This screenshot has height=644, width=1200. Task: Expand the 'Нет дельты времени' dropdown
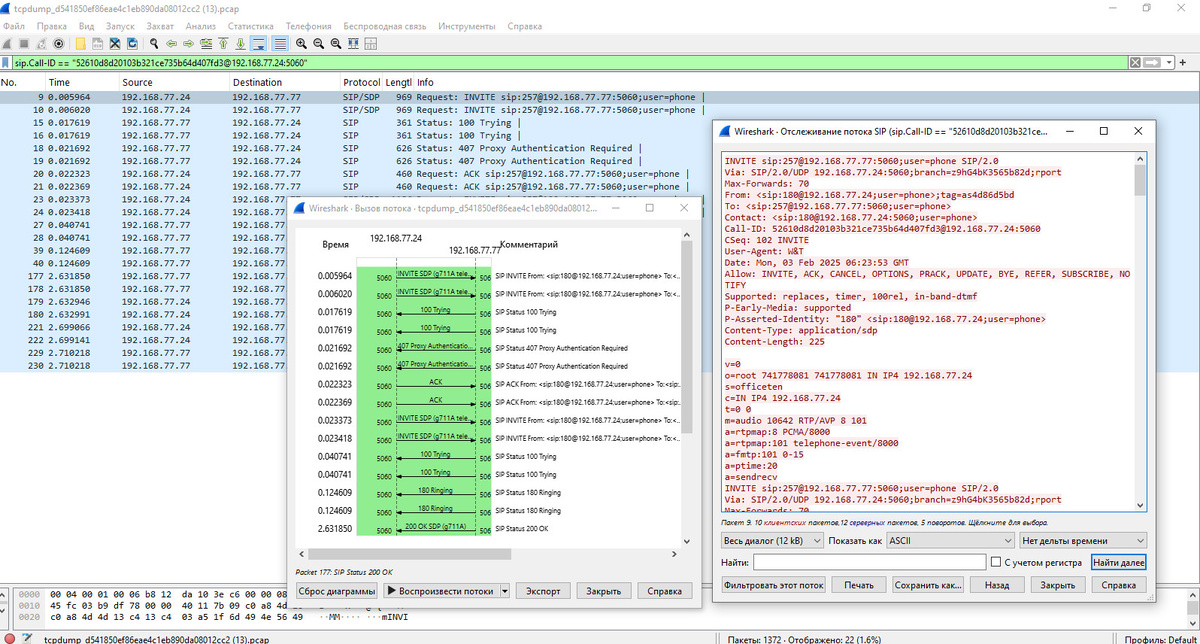coord(1083,540)
